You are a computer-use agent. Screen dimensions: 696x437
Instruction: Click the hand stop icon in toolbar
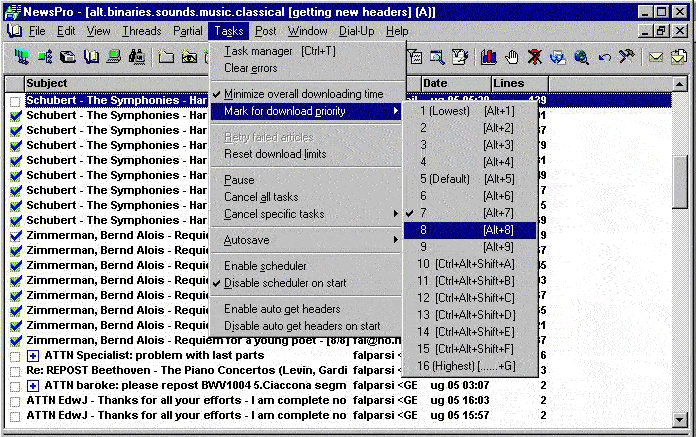(x=512, y=57)
